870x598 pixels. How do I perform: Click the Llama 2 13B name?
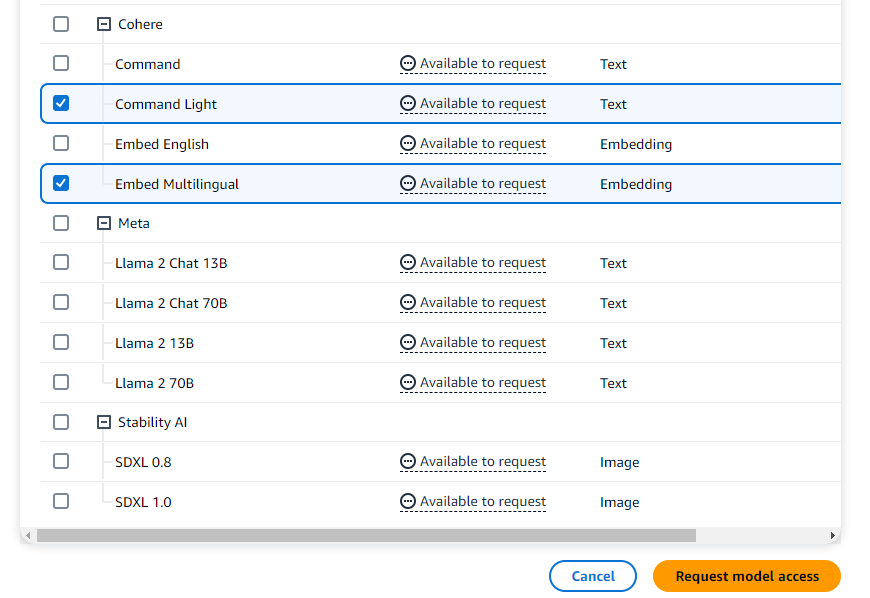pos(154,343)
